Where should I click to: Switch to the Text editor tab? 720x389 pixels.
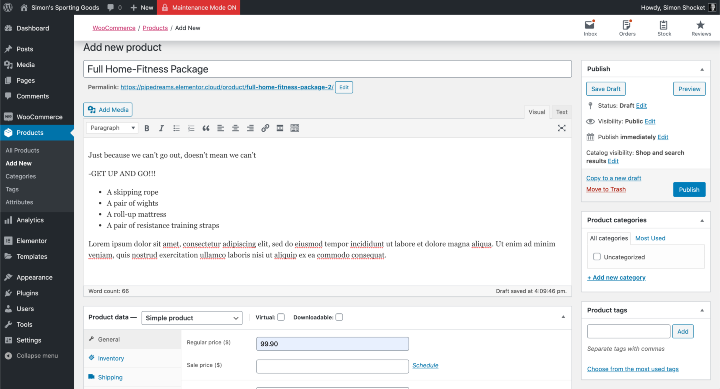tap(562, 112)
